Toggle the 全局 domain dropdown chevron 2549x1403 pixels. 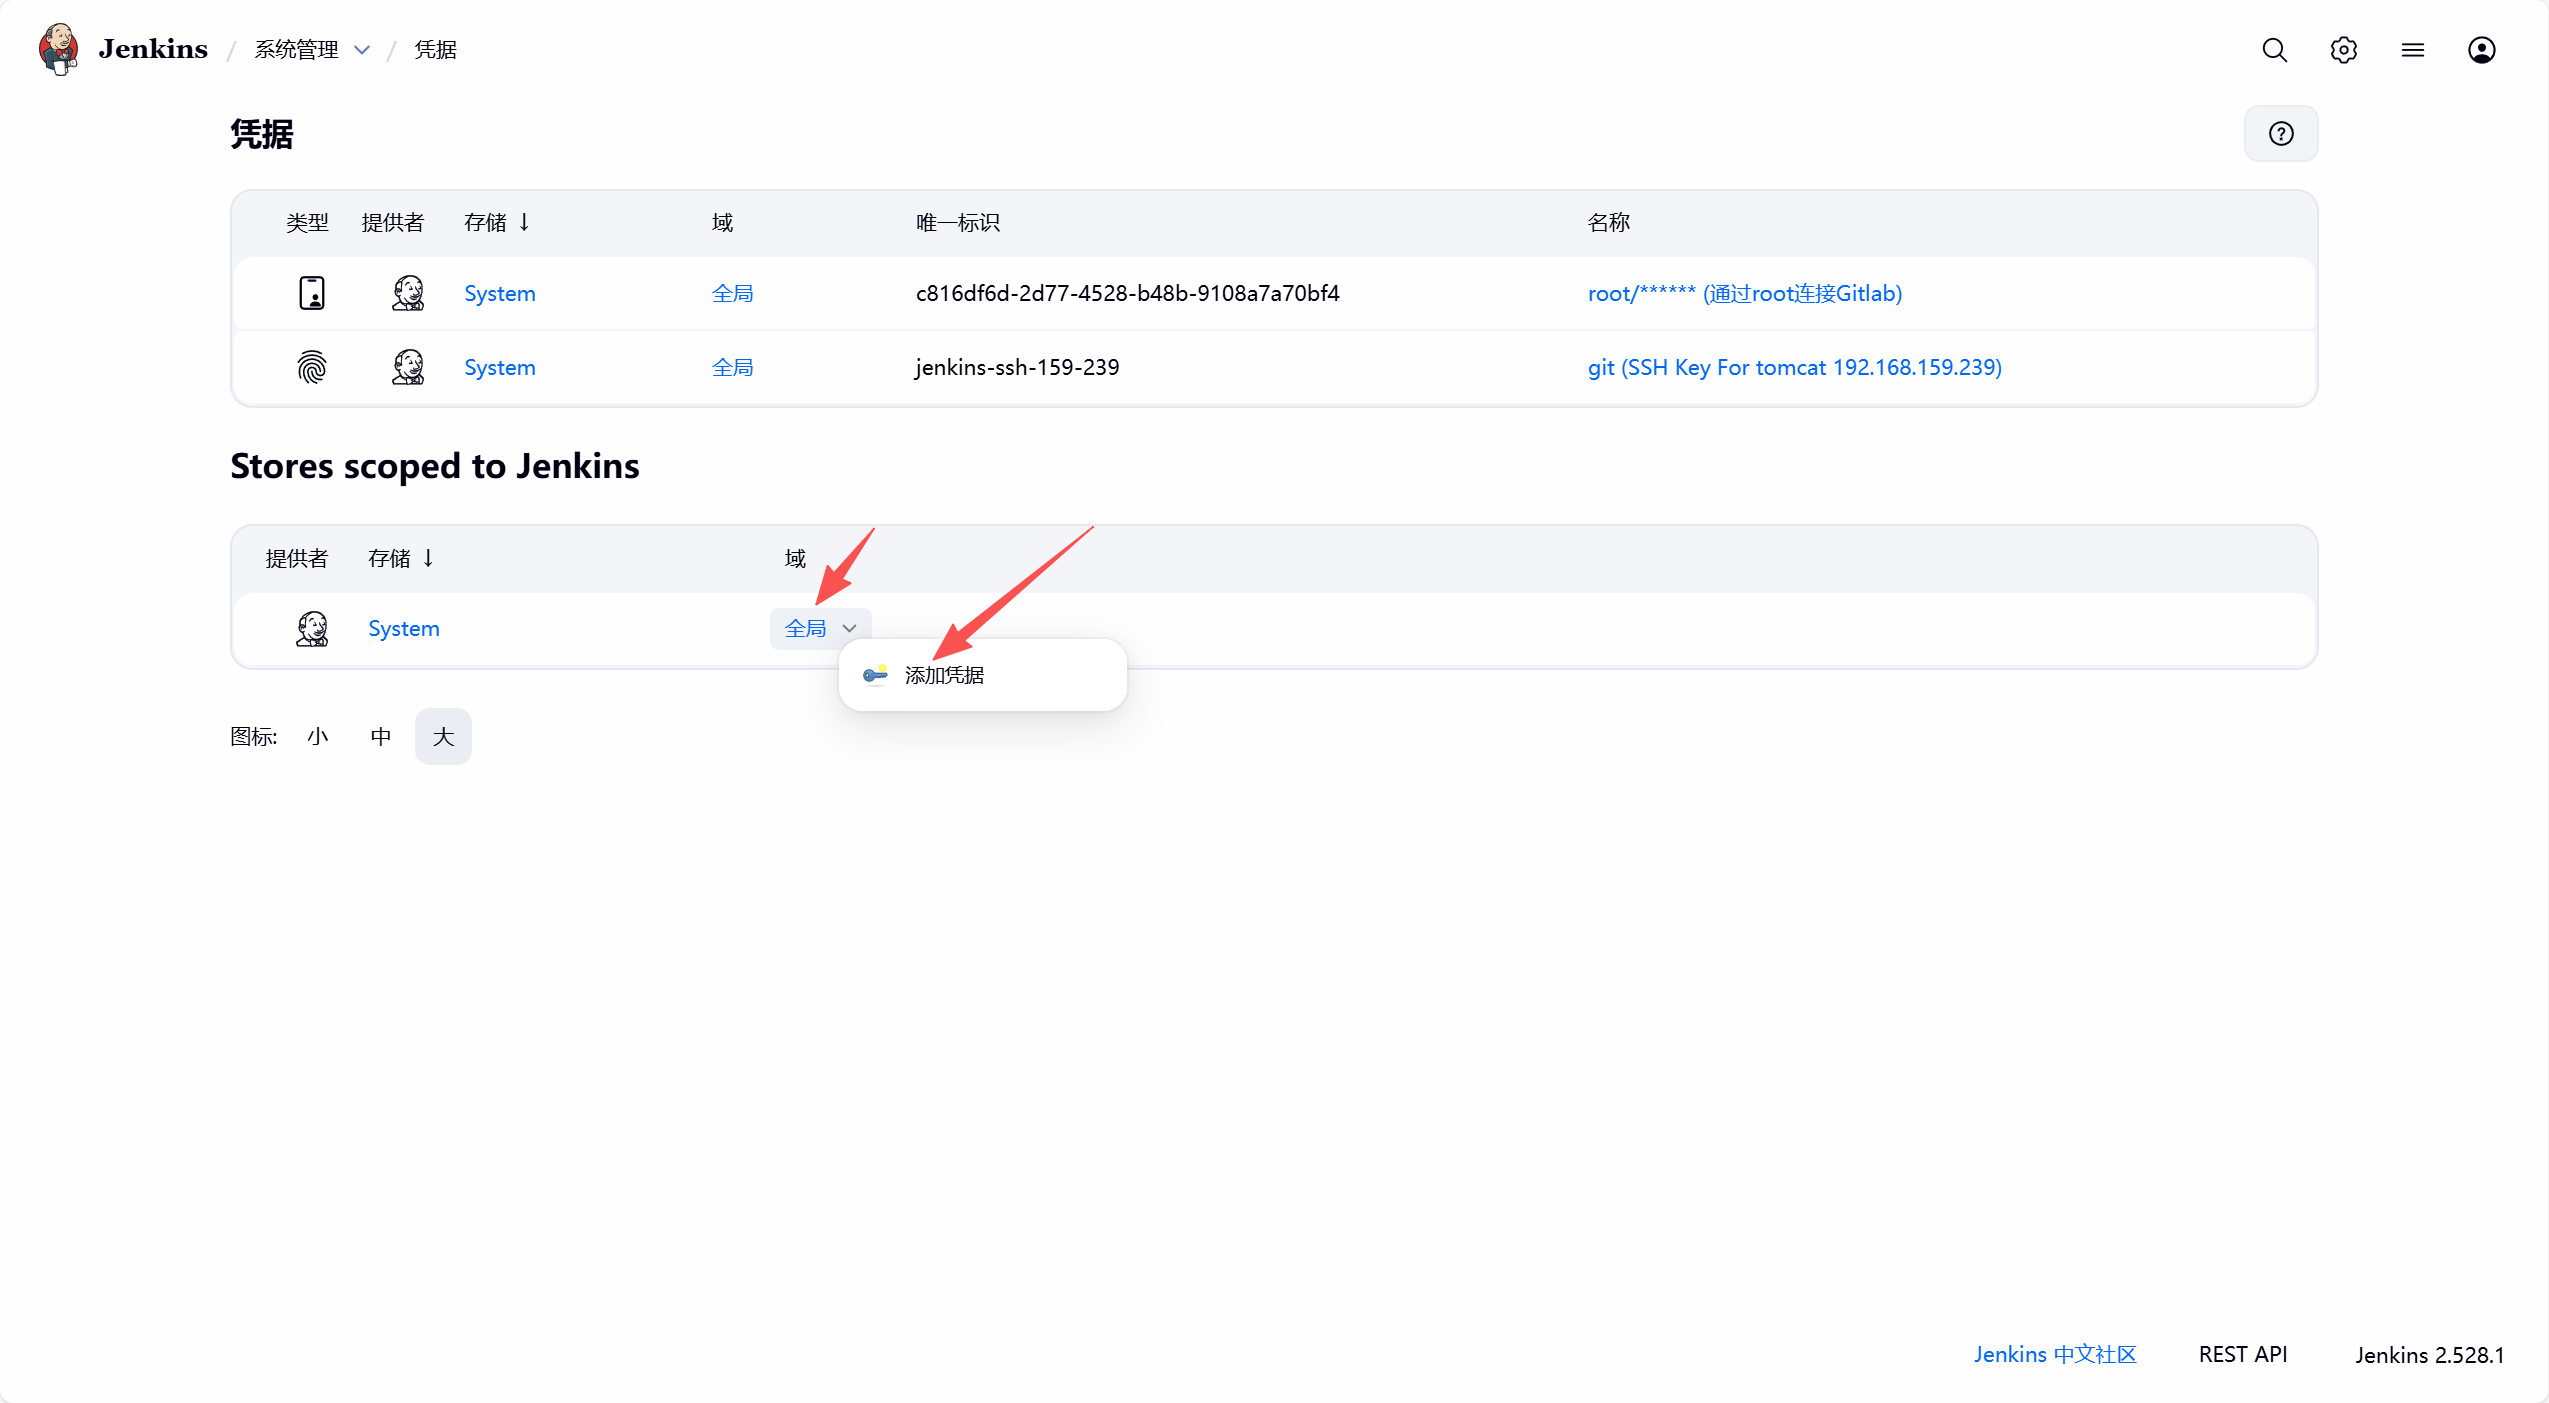(849, 628)
